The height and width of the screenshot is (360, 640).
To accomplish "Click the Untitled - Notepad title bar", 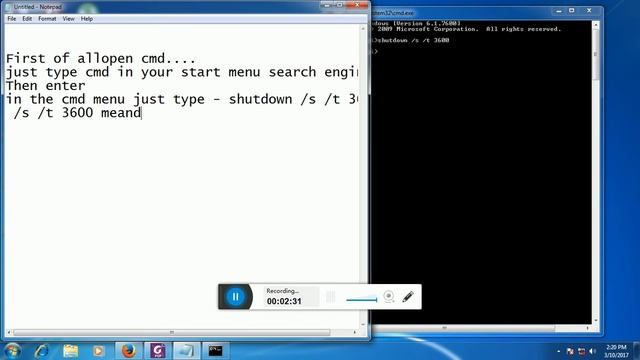I will tap(163, 7).
